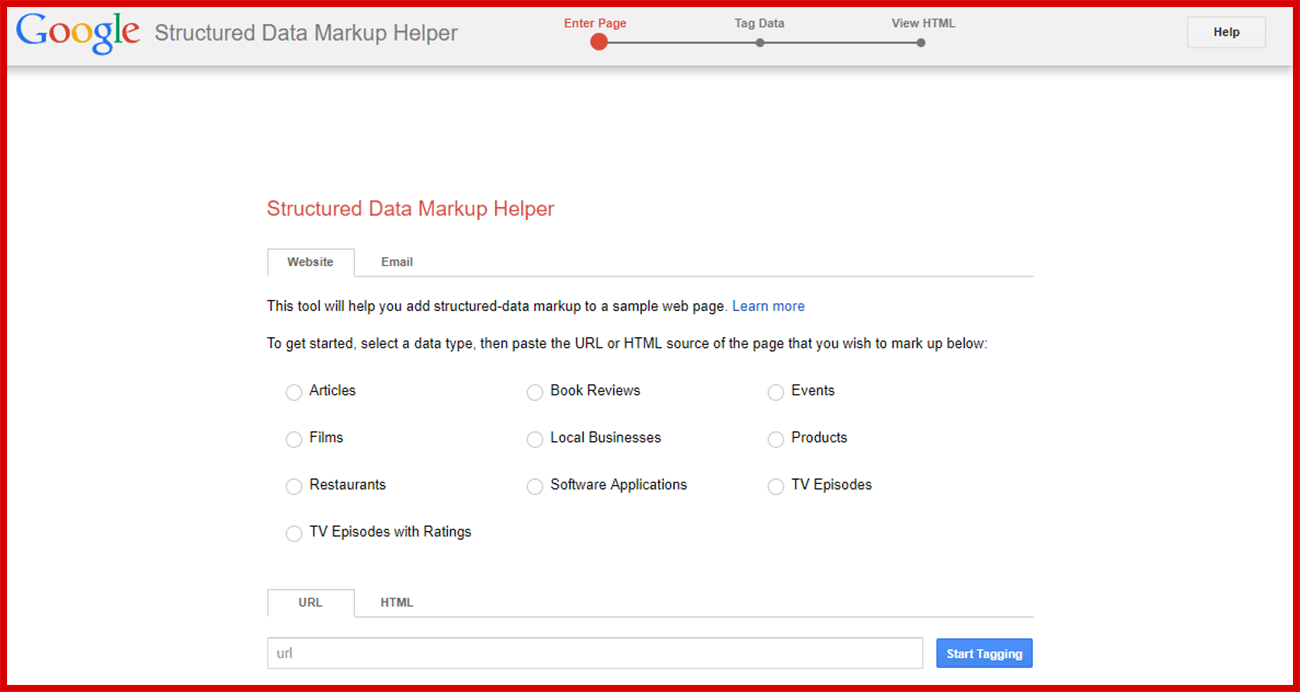Click the Start Tagging button
Screen dimensions: 1300x692
[x=984, y=653]
